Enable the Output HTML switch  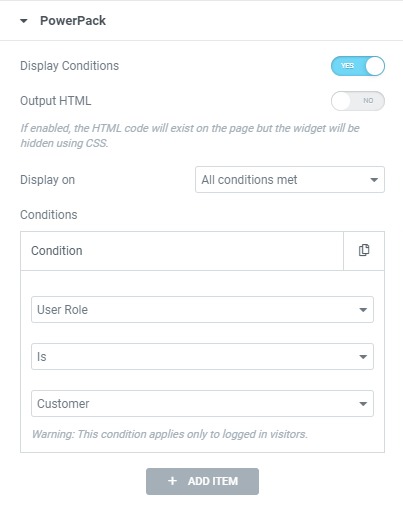358,101
